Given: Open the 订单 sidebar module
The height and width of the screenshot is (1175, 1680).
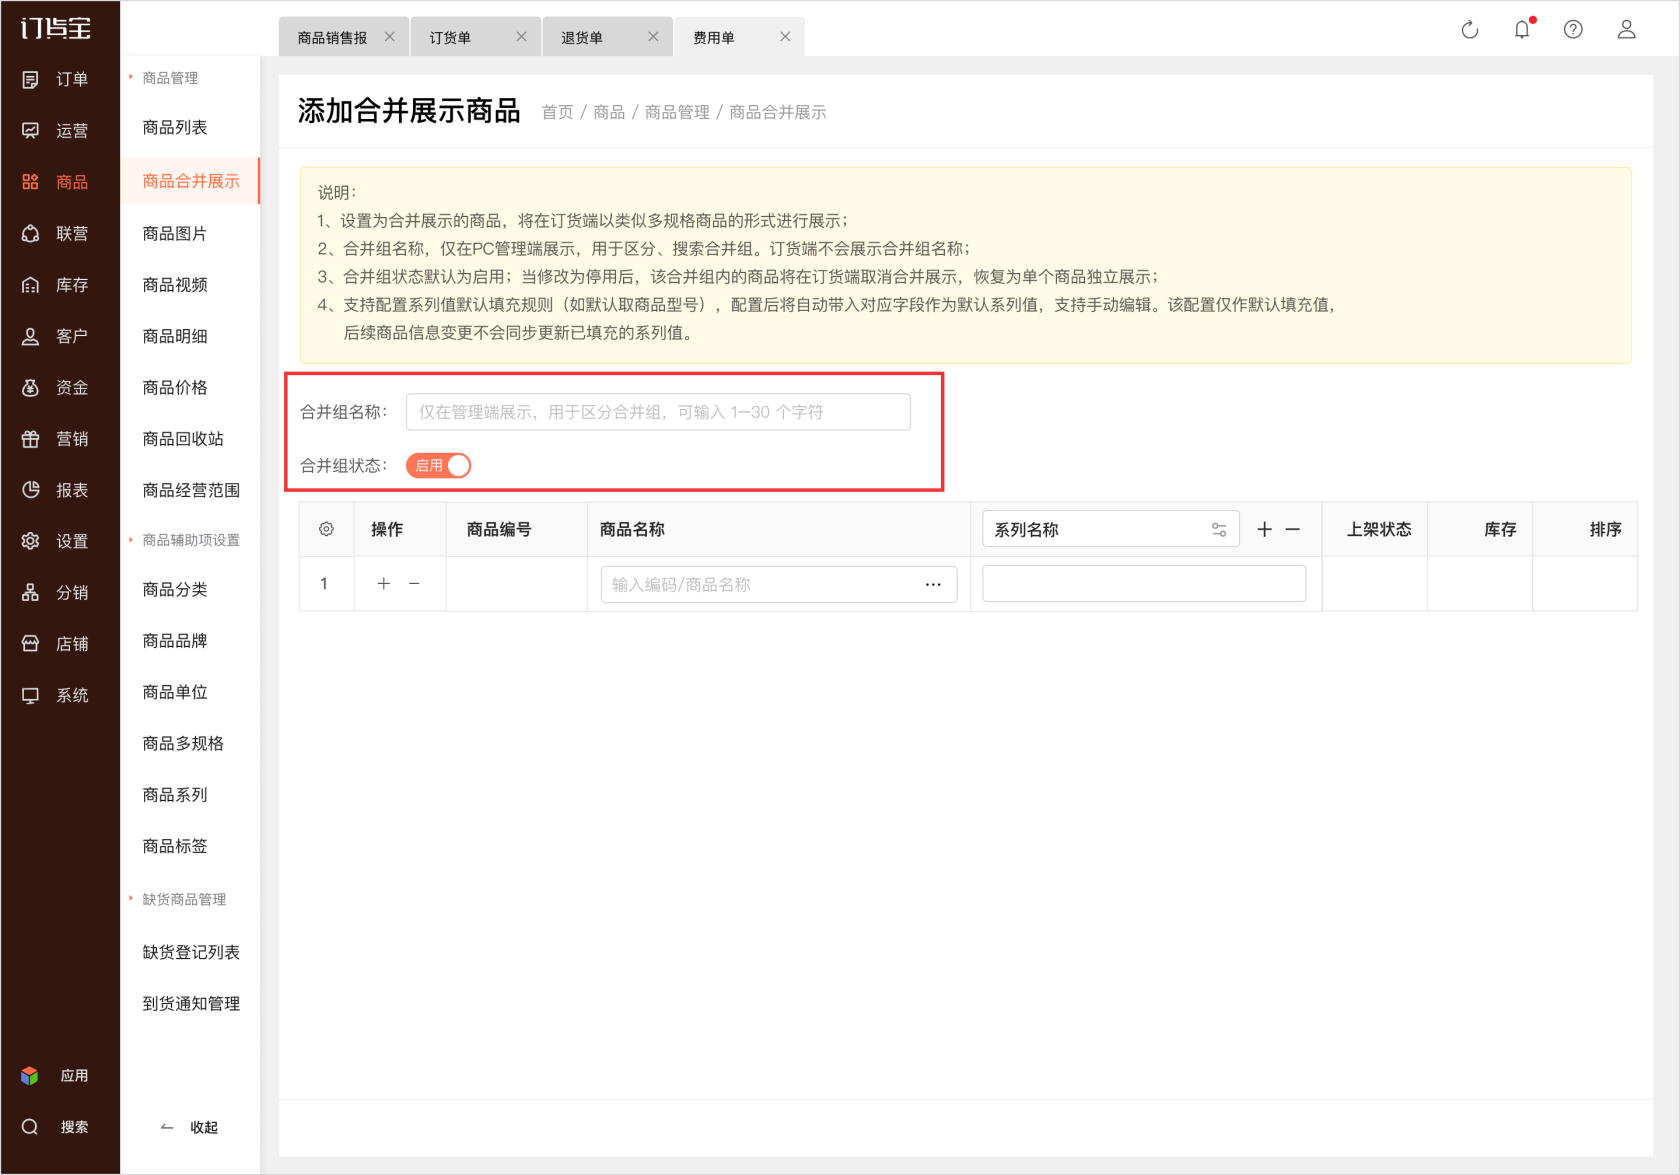Looking at the screenshot, I should pyautogui.click(x=56, y=79).
